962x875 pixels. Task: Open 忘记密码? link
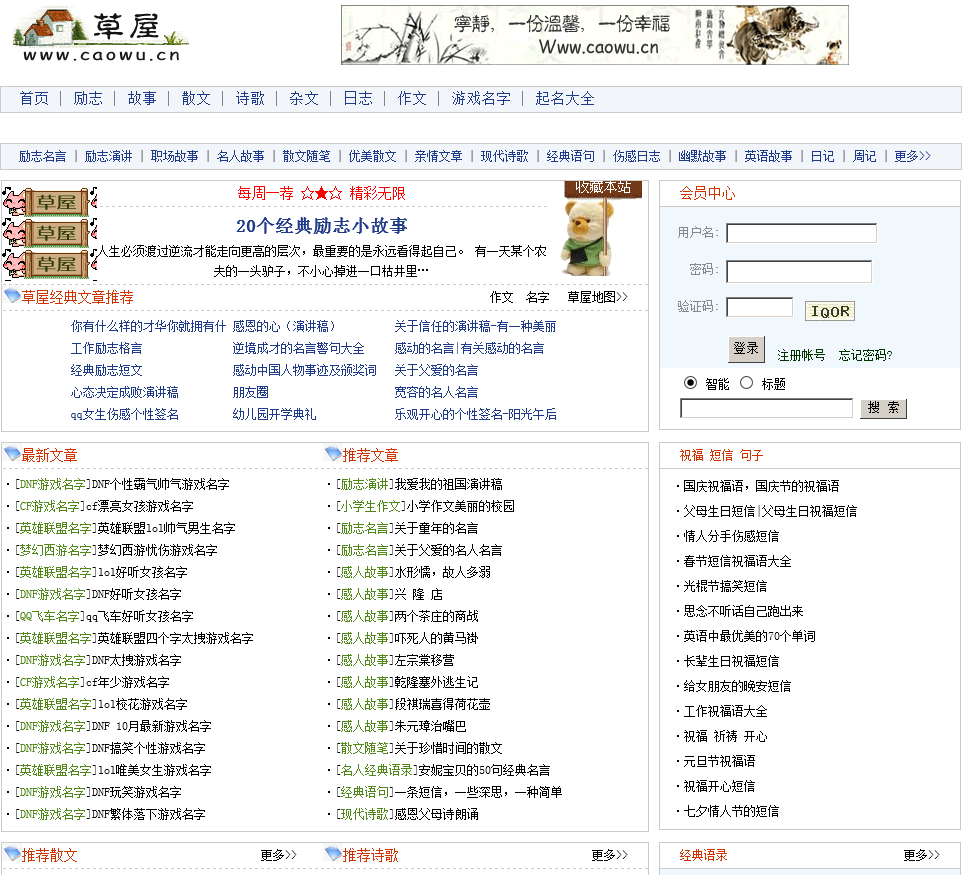(866, 355)
